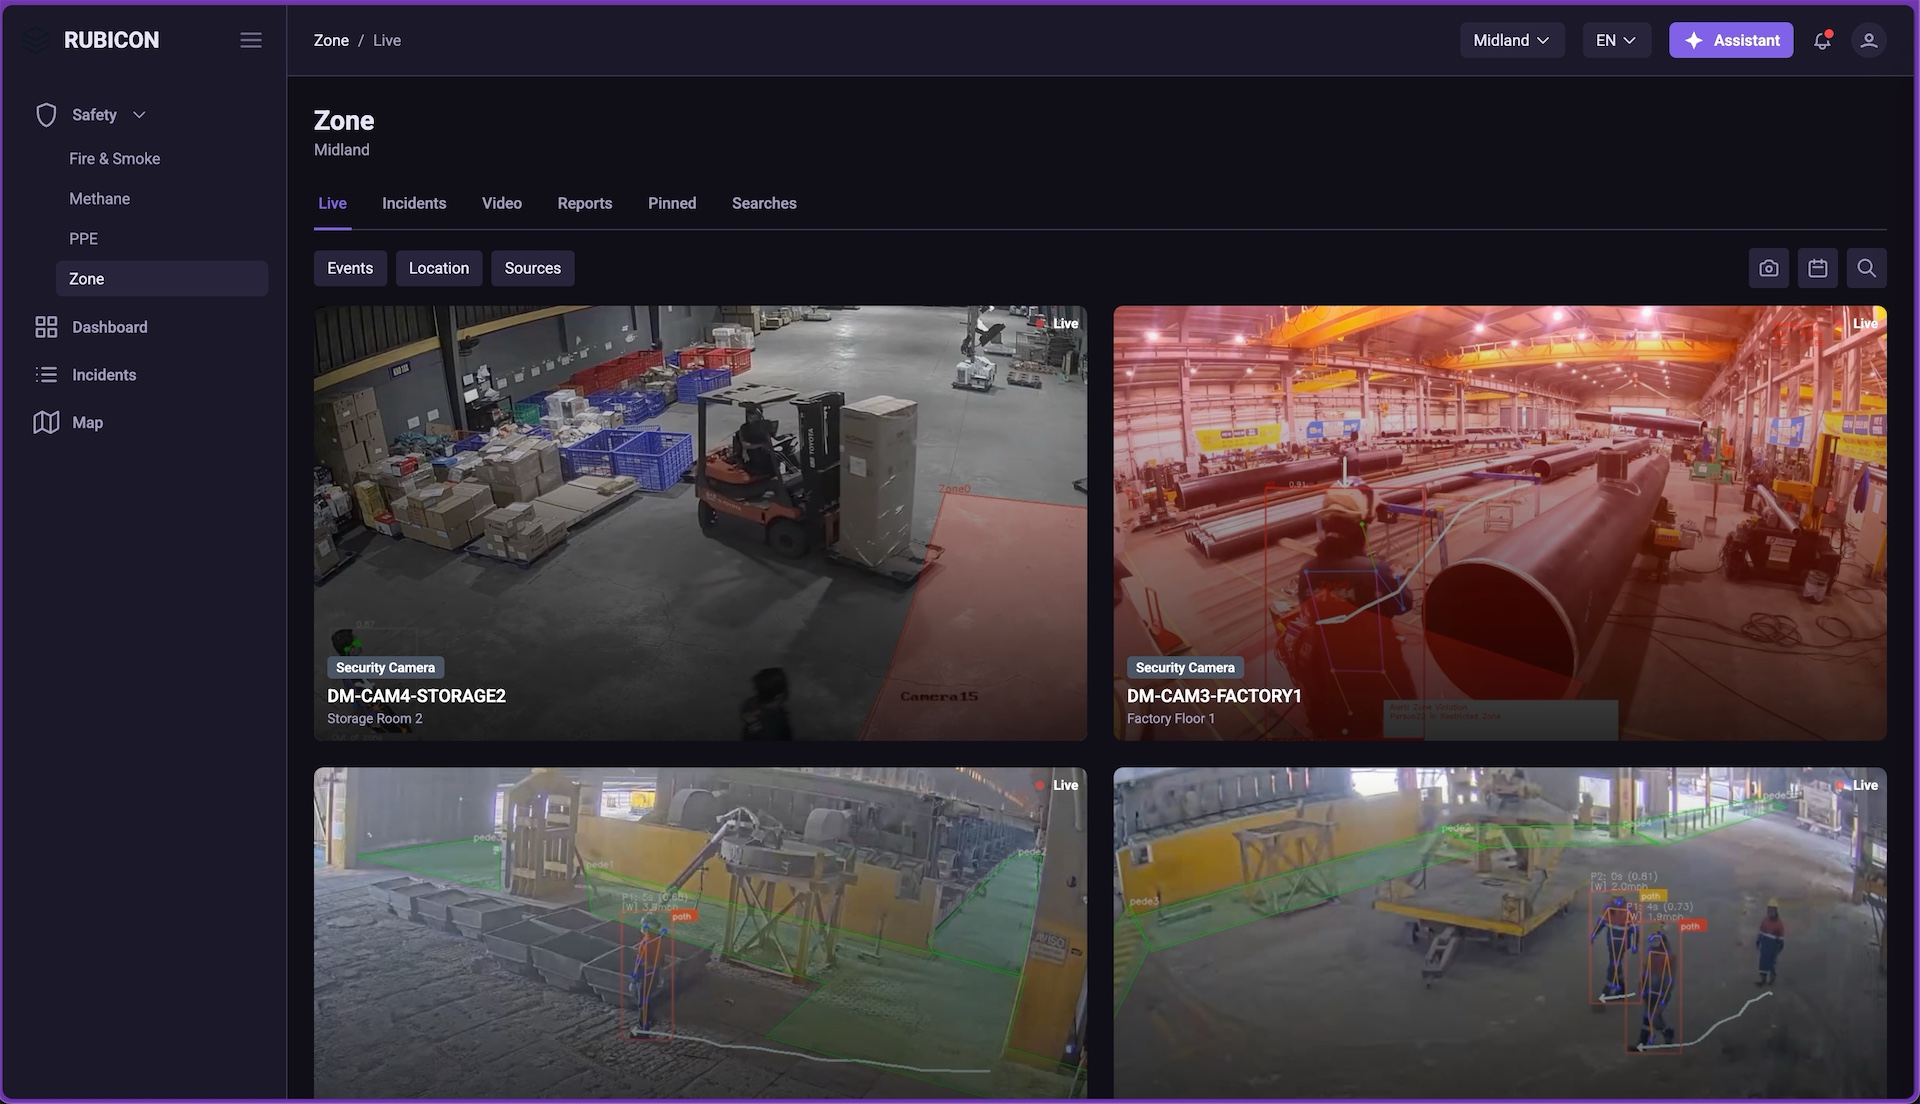The image size is (1920, 1104).
Task: Click the camera snapshot icon button
Action: click(x=1769, y=268)
